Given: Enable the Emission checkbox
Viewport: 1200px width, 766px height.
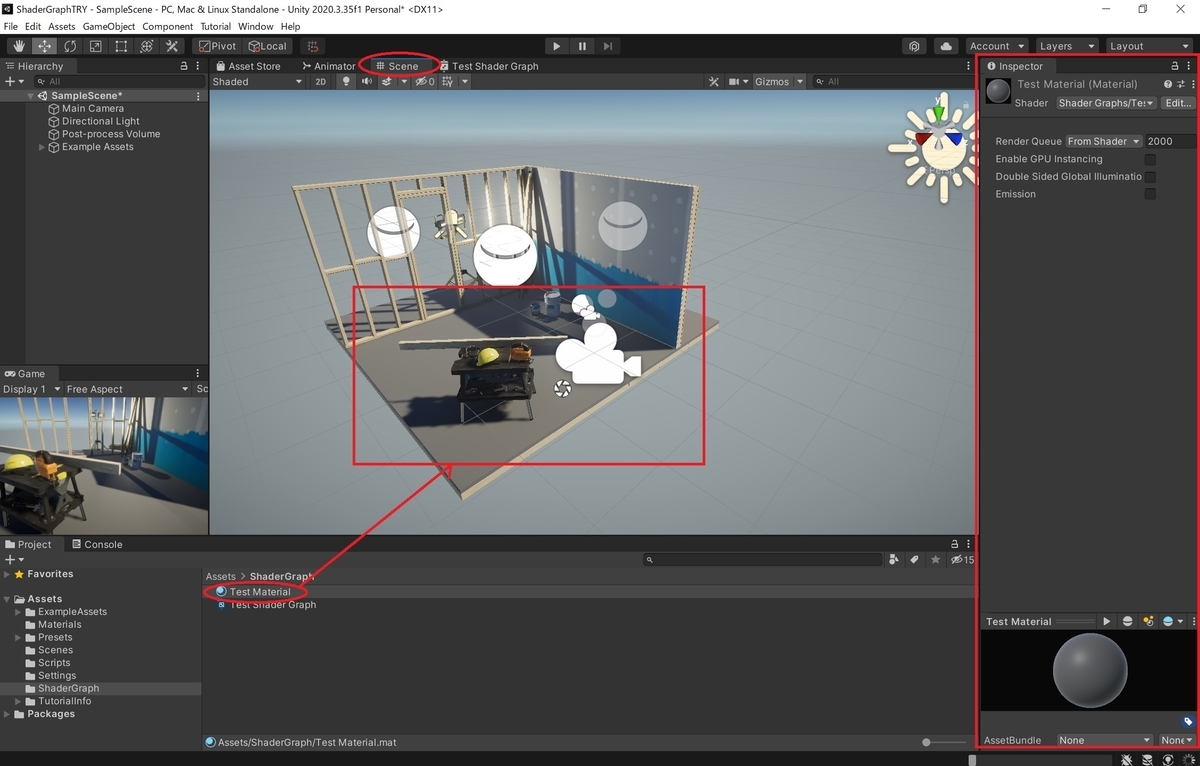Looking at the screenshot, I should coord(1150,194).
